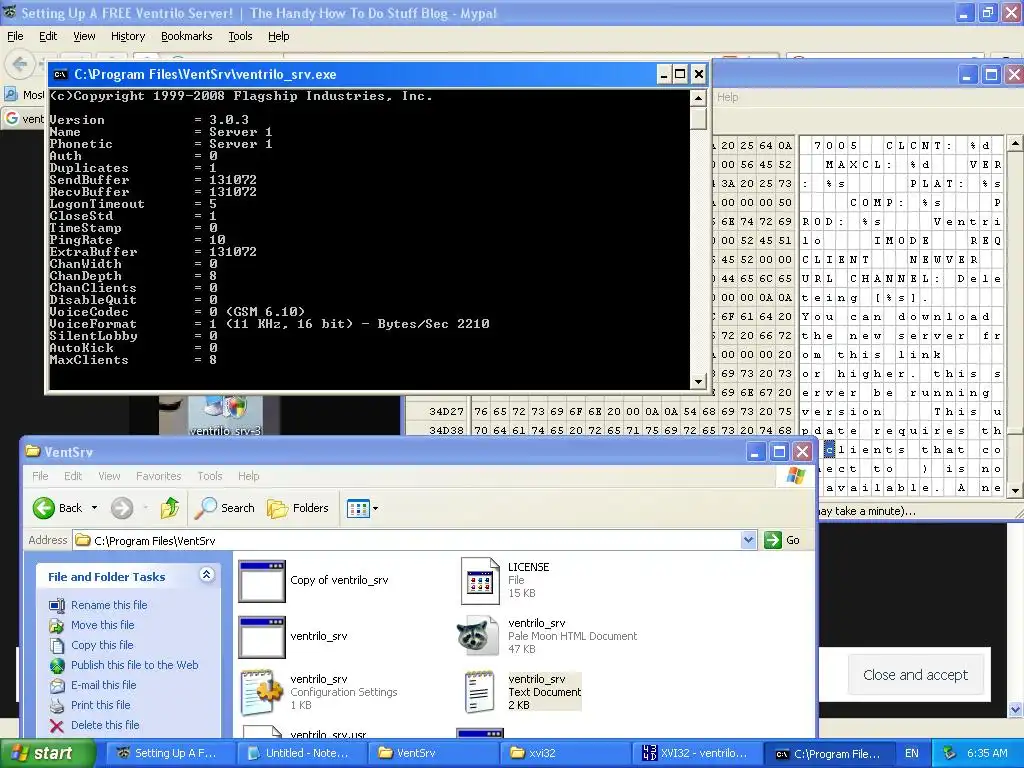Image resolution: width=1024 pixels, height=768 pixels.
Task: Click the console window's scroll down arrow
Action: coord(698,381)
